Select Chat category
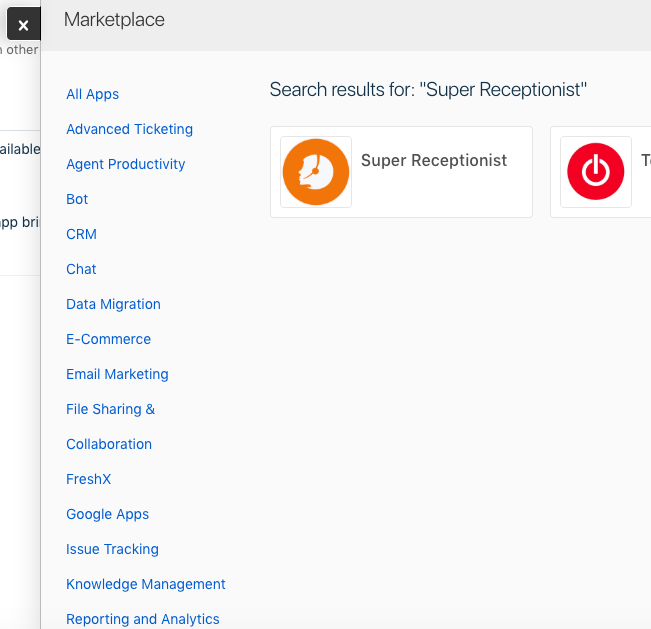The width and height of the screenshot is (651, 629). [x=81, y=269]
